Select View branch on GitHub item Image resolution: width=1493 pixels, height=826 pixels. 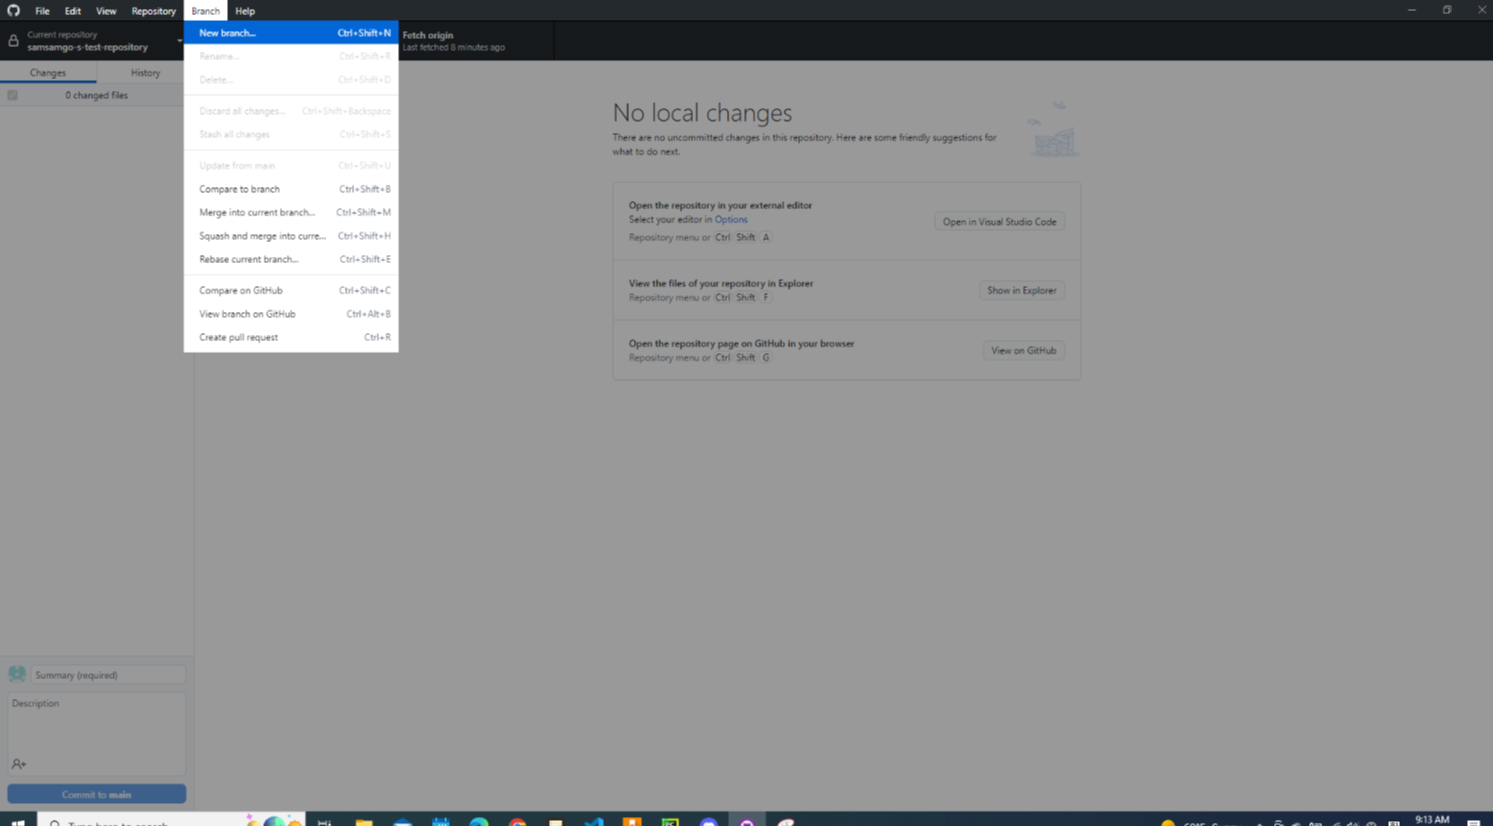[291, 314]
